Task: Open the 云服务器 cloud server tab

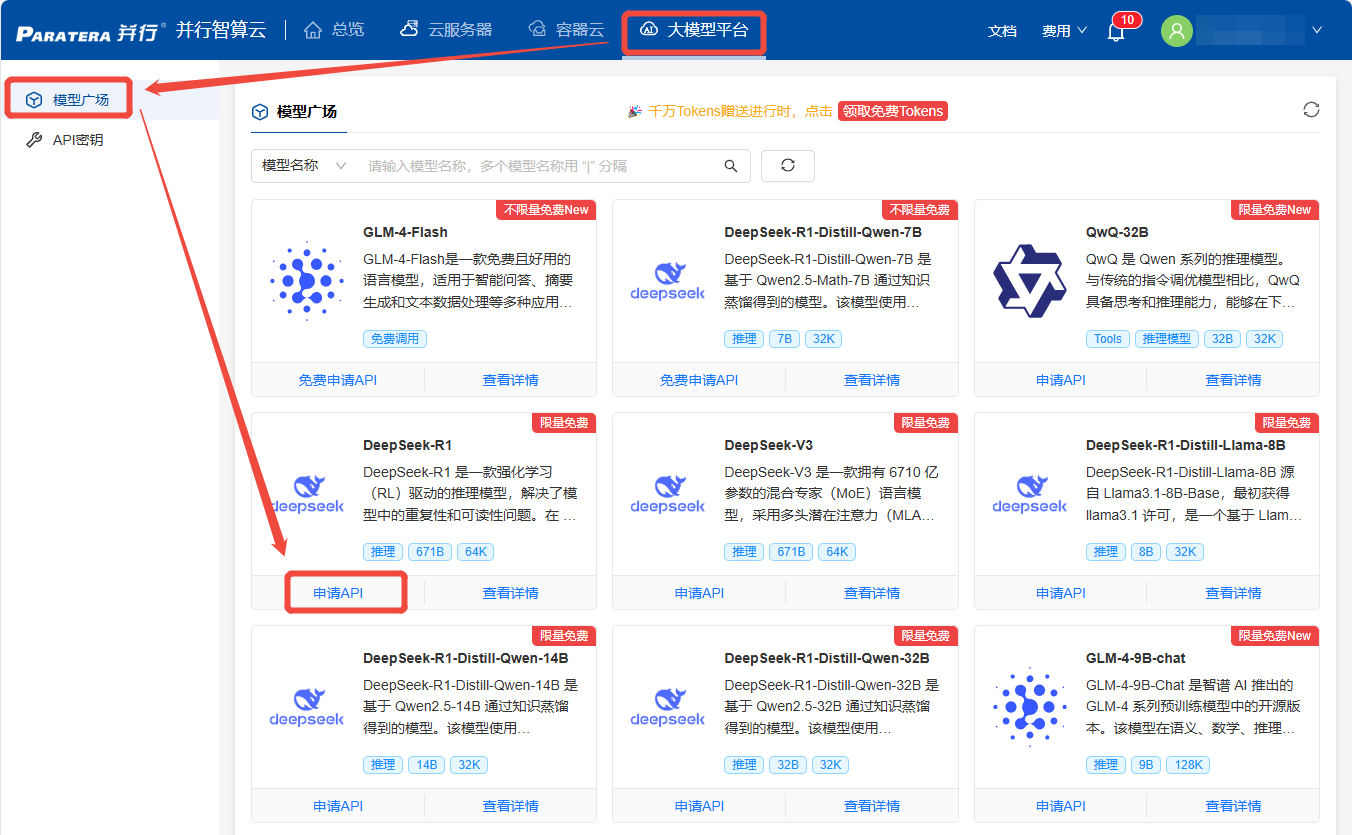Action: coord(446,29)
